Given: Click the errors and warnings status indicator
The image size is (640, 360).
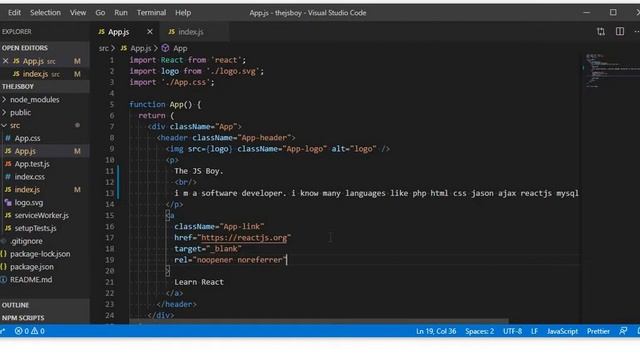Looking at the screenshot, I should pos(29,331).
